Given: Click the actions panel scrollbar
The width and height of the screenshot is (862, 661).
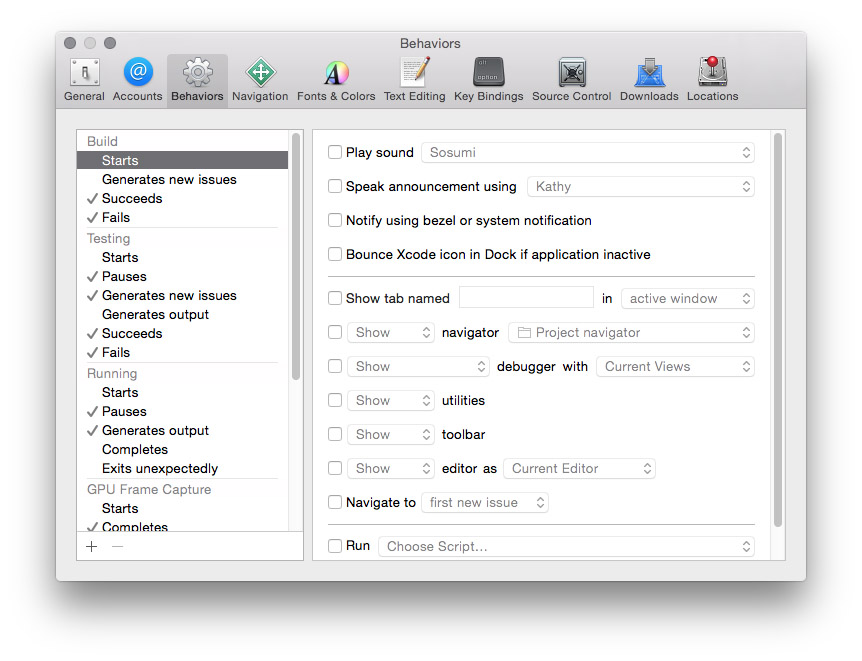Looking at the screenshot, I should pyautogui.click(x=778, y=330).
